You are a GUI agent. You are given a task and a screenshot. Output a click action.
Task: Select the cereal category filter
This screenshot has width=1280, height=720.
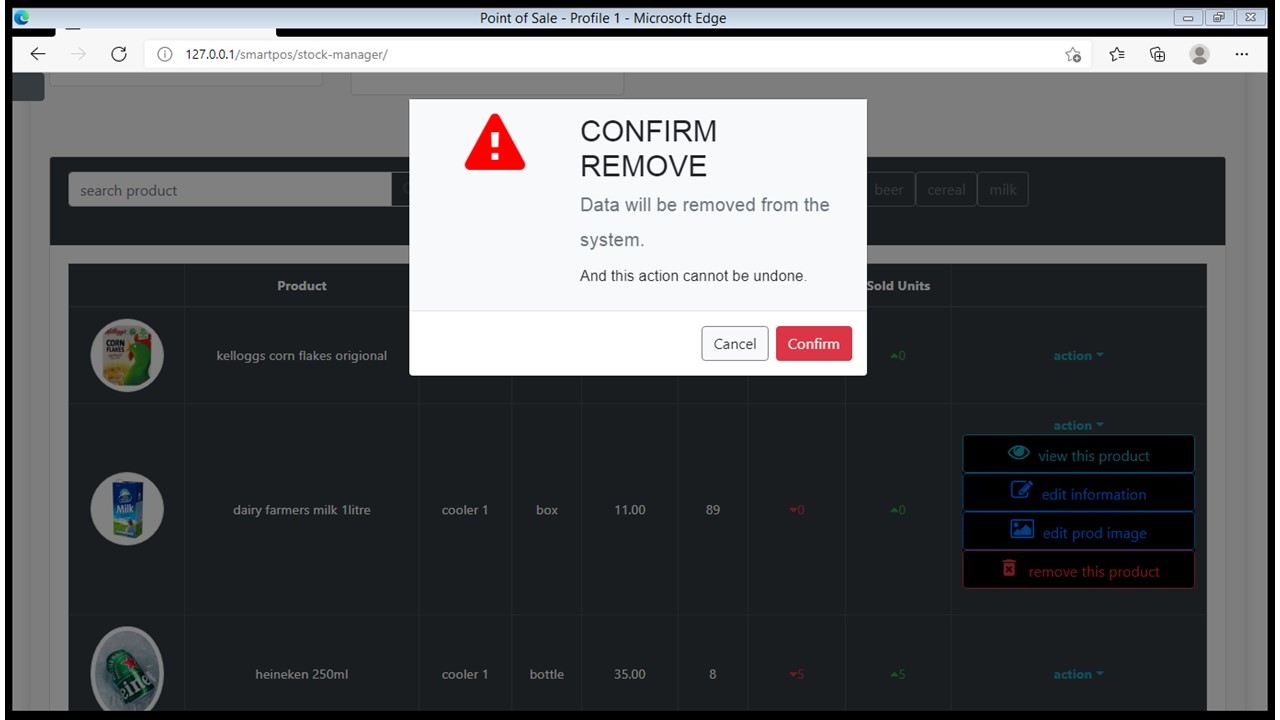946,190
